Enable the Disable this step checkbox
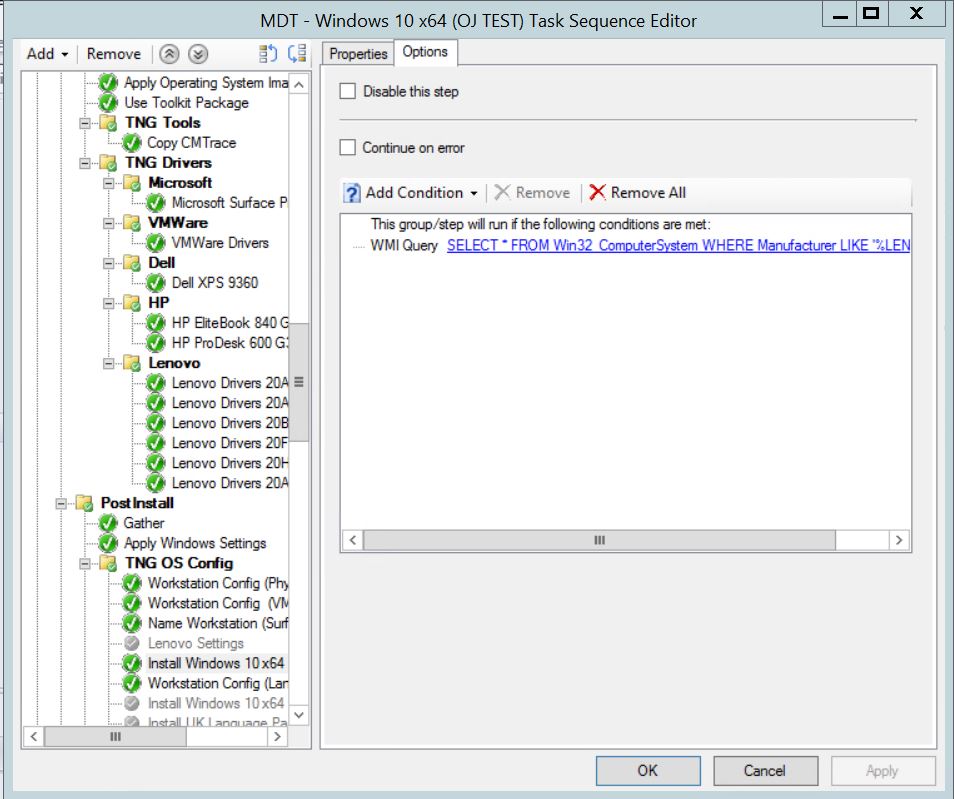 coord(348,90)
